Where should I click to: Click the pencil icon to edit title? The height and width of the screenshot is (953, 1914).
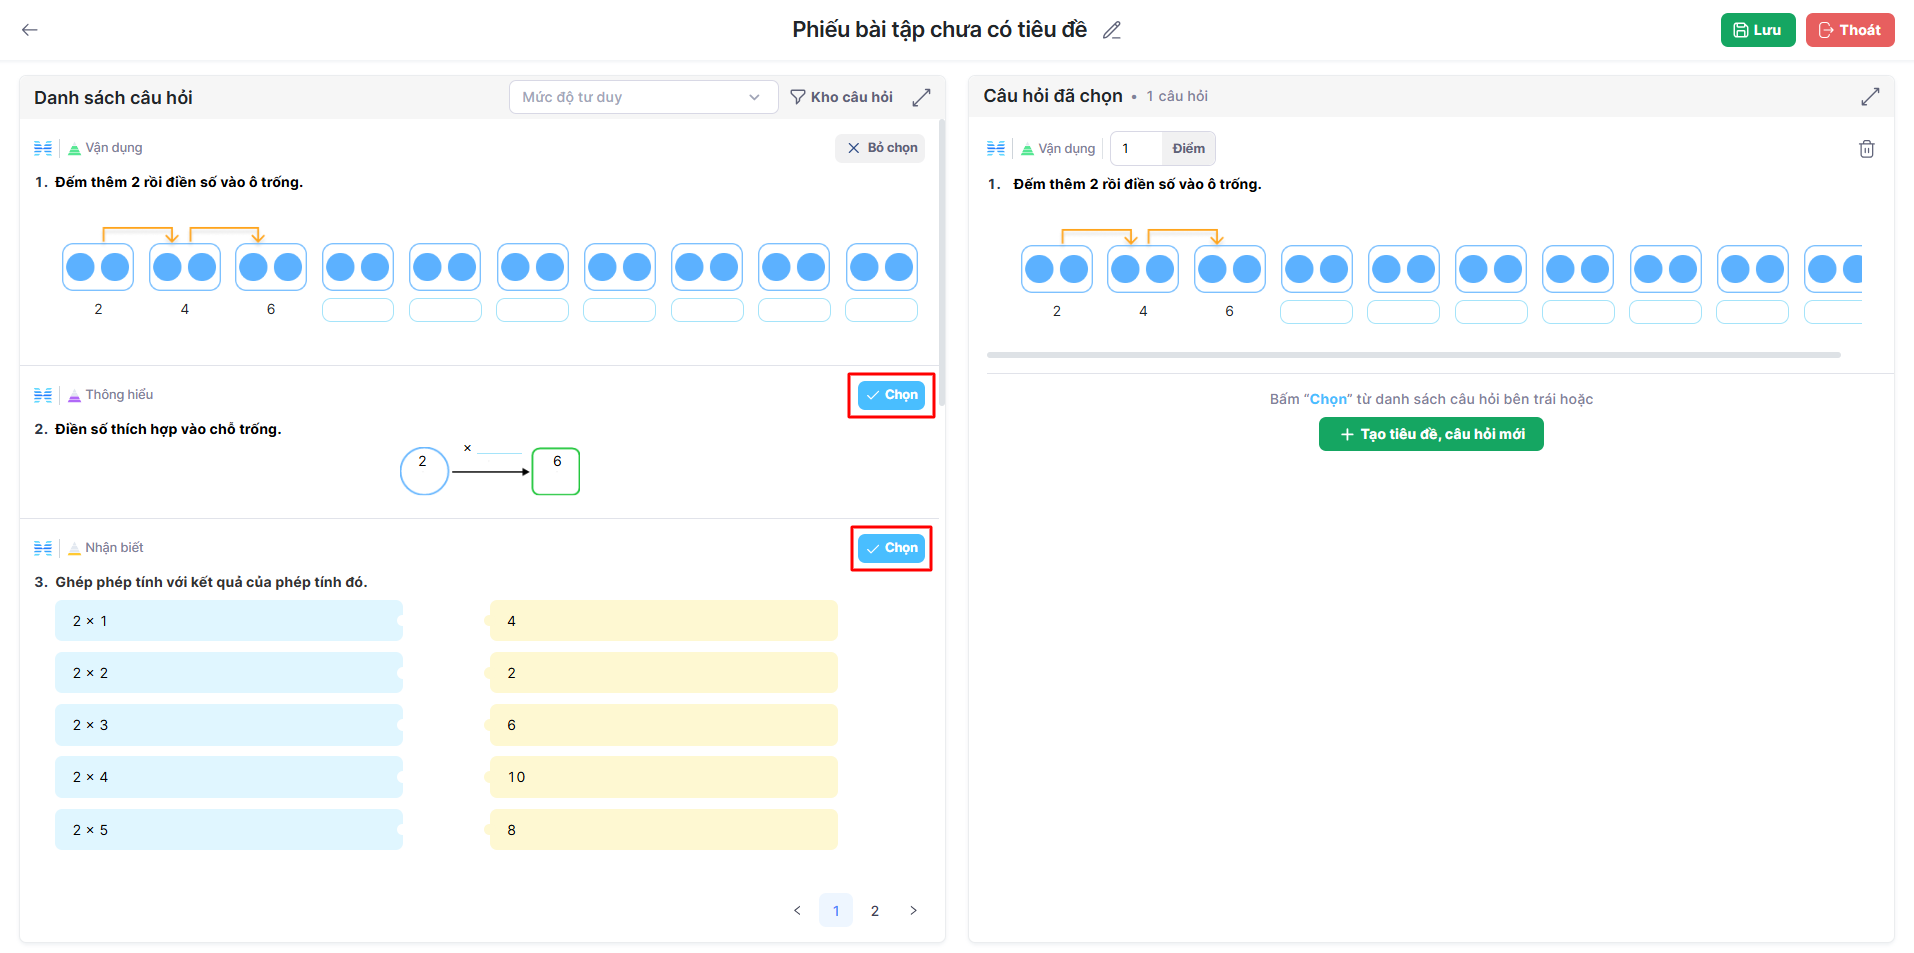1111,30
